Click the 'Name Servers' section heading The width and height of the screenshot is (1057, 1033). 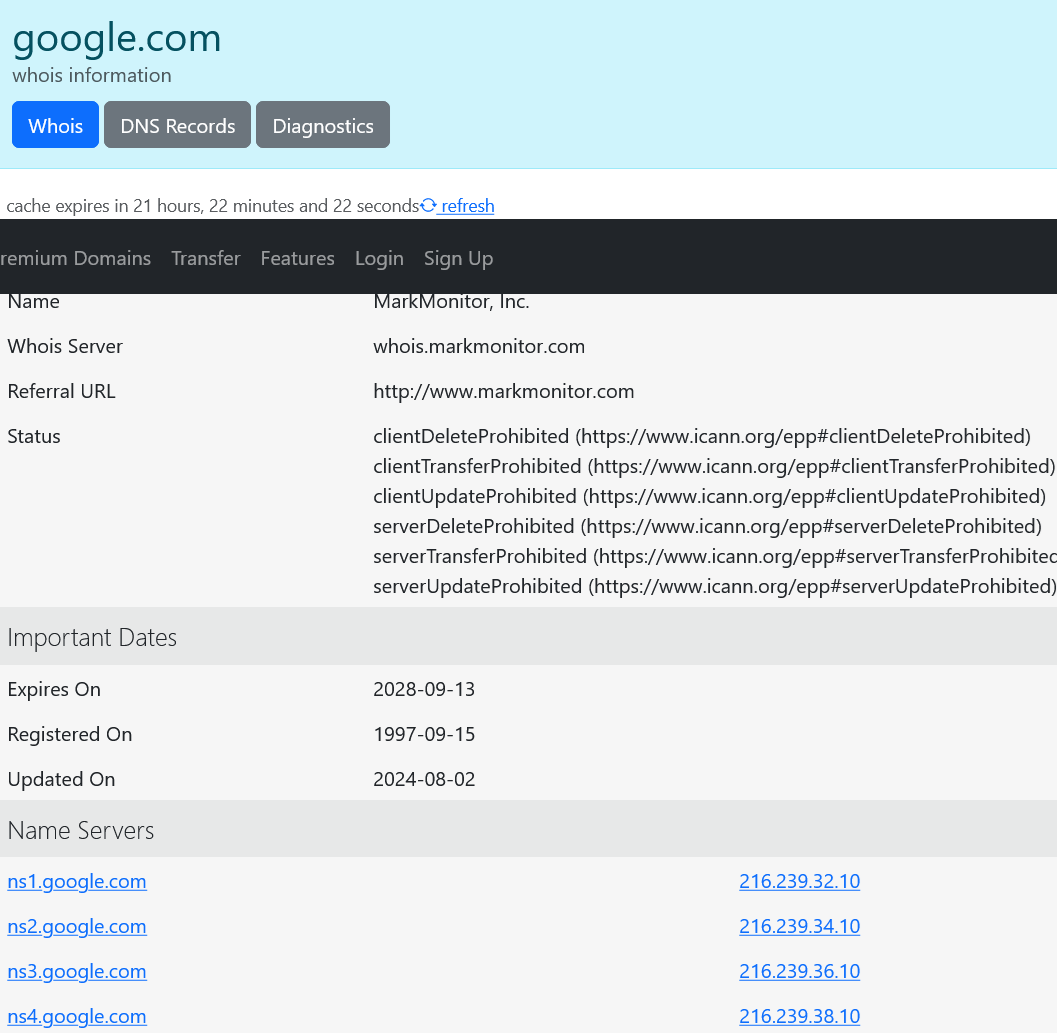81,831
